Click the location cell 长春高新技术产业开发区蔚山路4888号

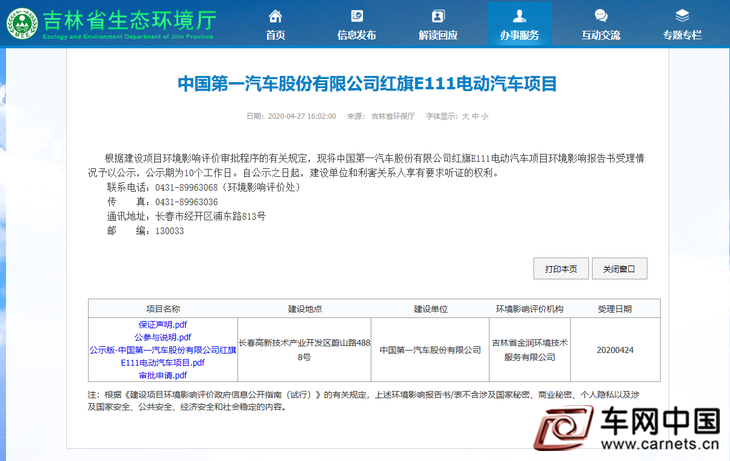(x=304, y=350)
